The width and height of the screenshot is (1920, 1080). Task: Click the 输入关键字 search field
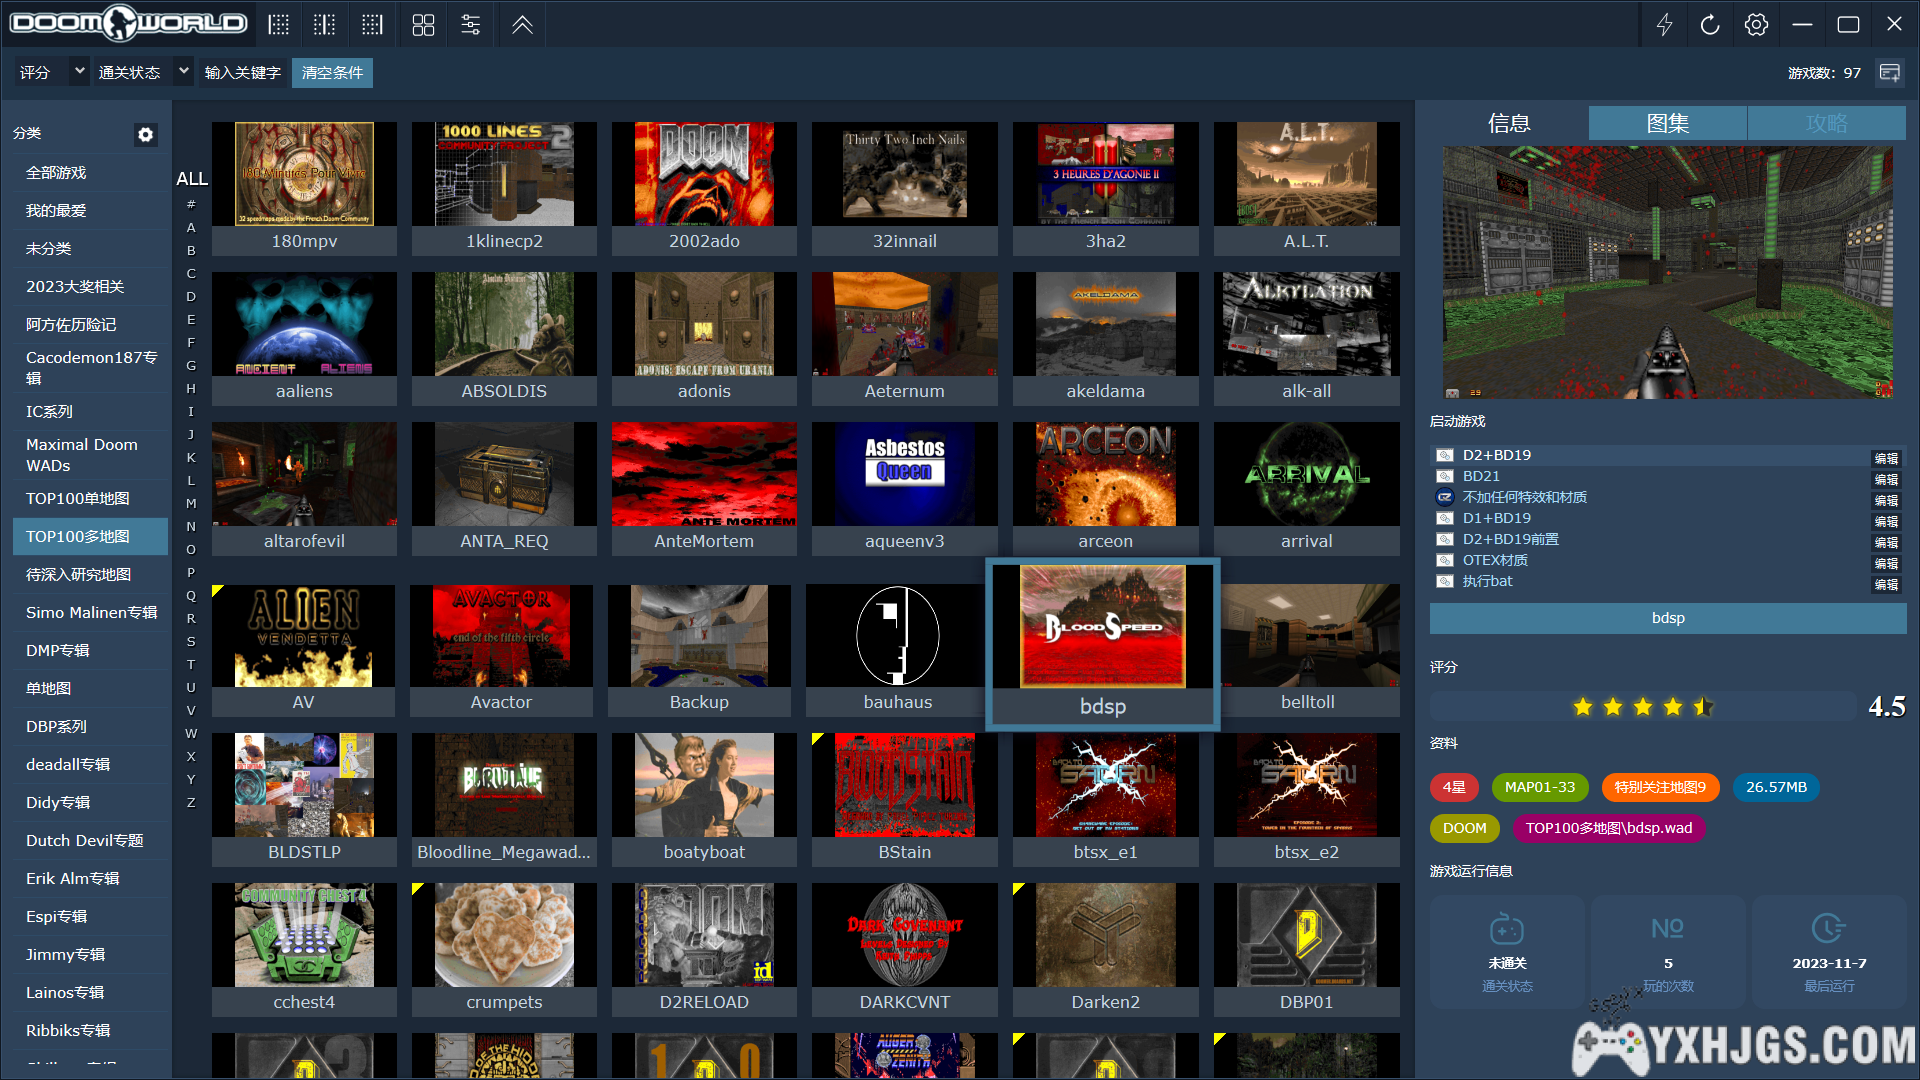[x=243, y=73]
